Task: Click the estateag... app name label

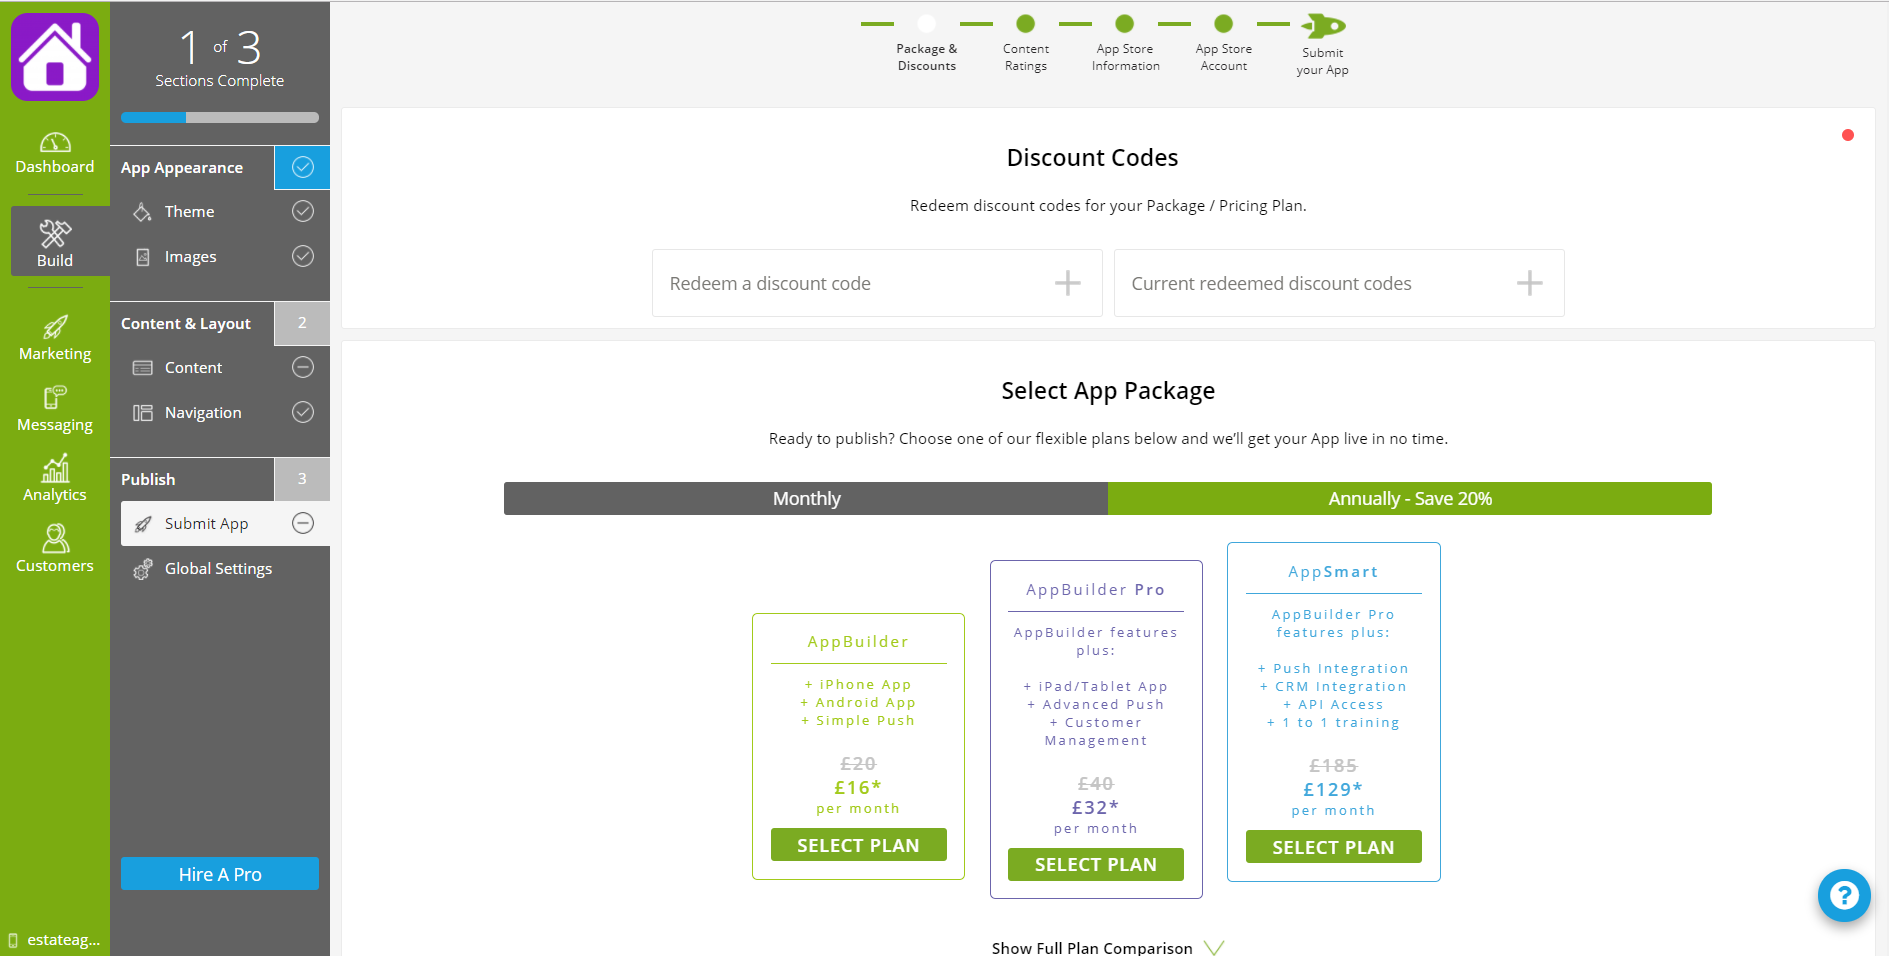Action: point(63,940)
